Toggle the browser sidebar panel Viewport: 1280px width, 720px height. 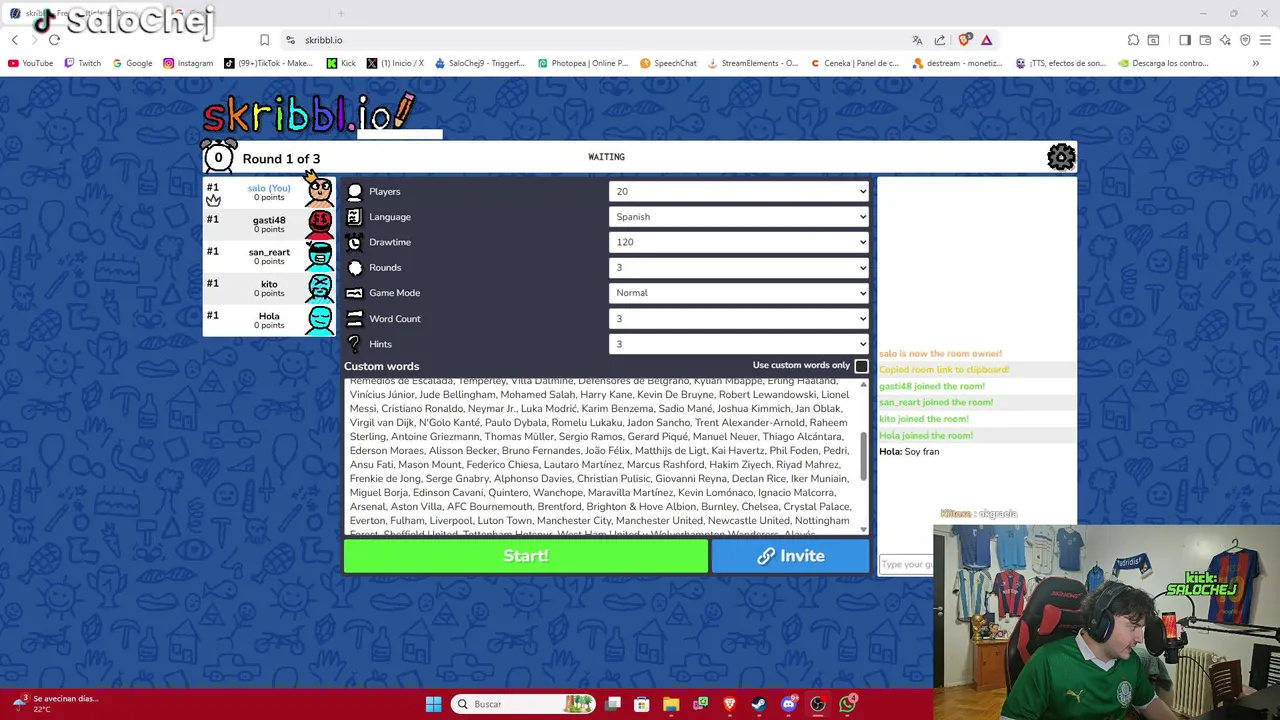tap(1184, 40)
